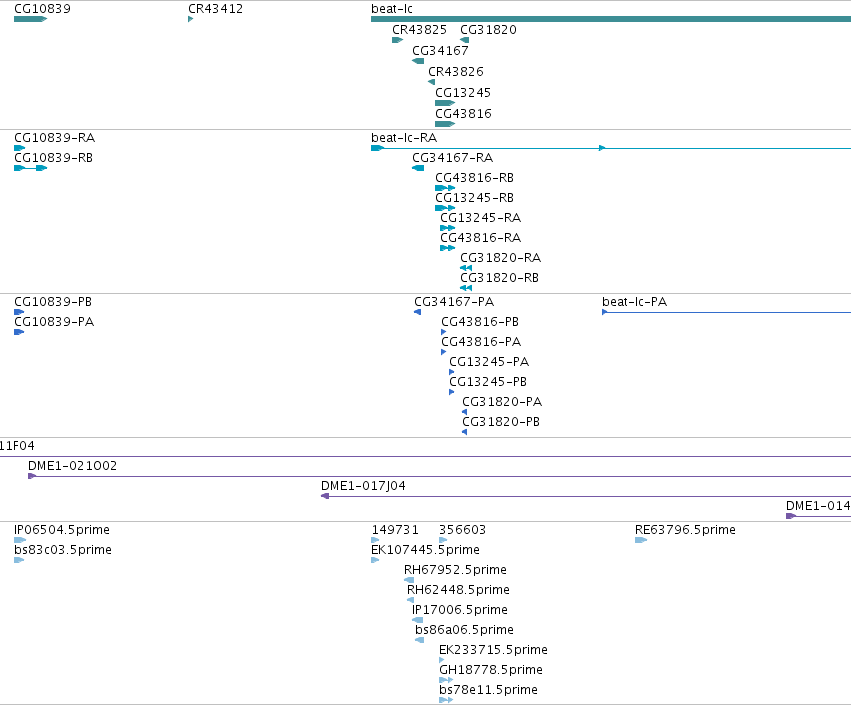Click the CG34167-PA protein label
The height and width of the screenshot is (705, 851).
coord(454,302)
